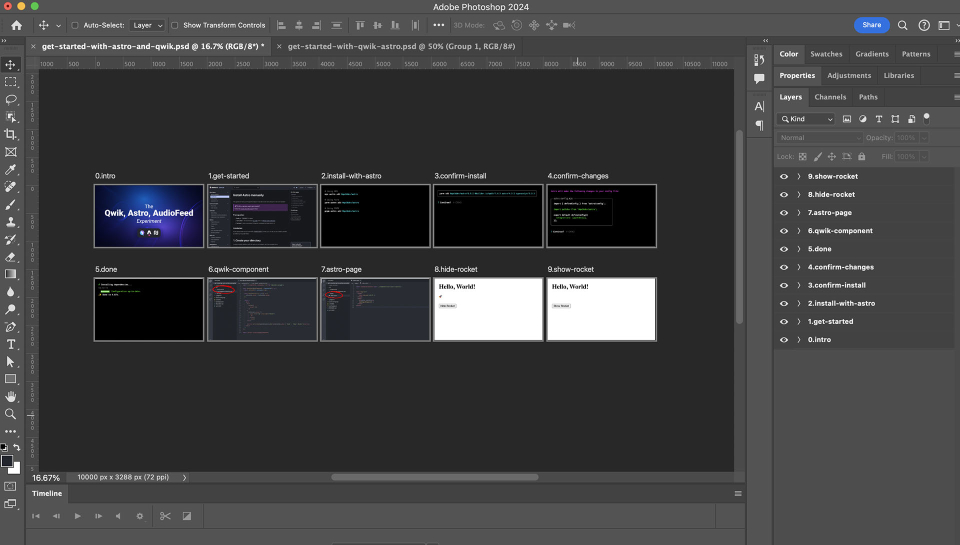
Task: Open get-started-with-qwik-astro.psd document tab
Action: (401, 46)
